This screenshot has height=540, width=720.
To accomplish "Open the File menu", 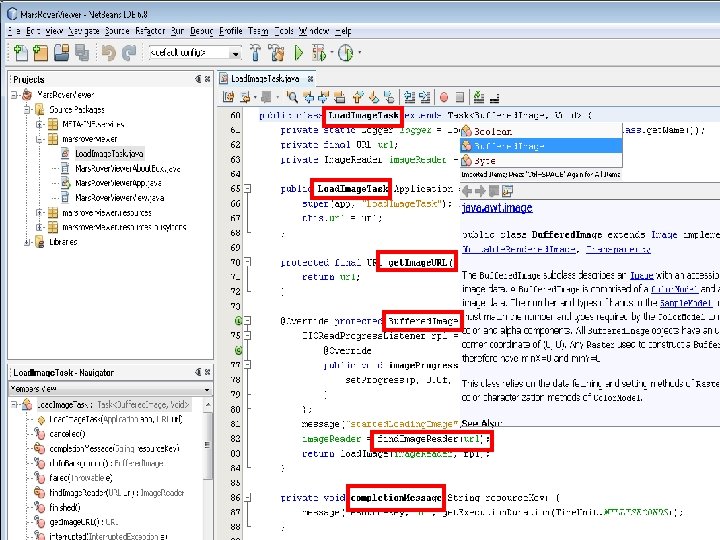I will point(14,31).
